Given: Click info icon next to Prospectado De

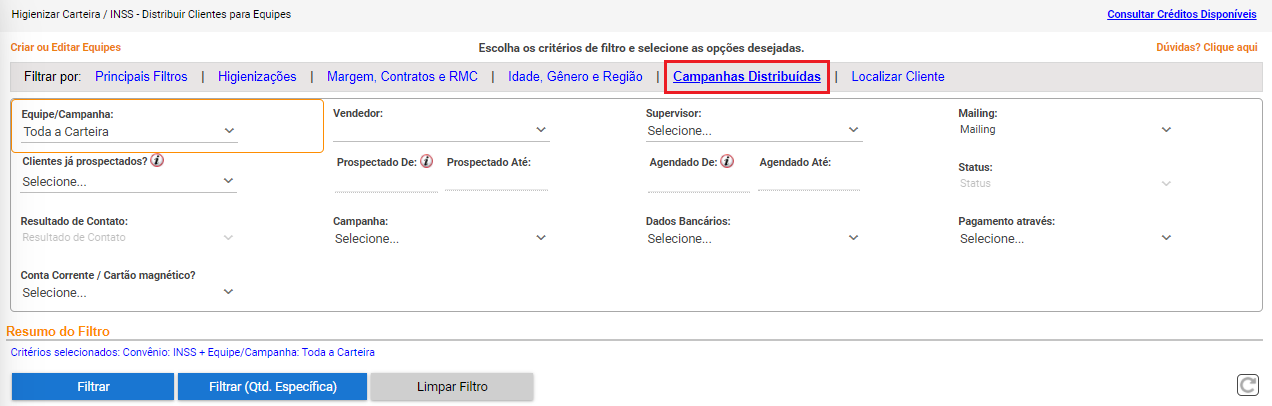Looking at the screenshot, I should (x=426, y=161).
